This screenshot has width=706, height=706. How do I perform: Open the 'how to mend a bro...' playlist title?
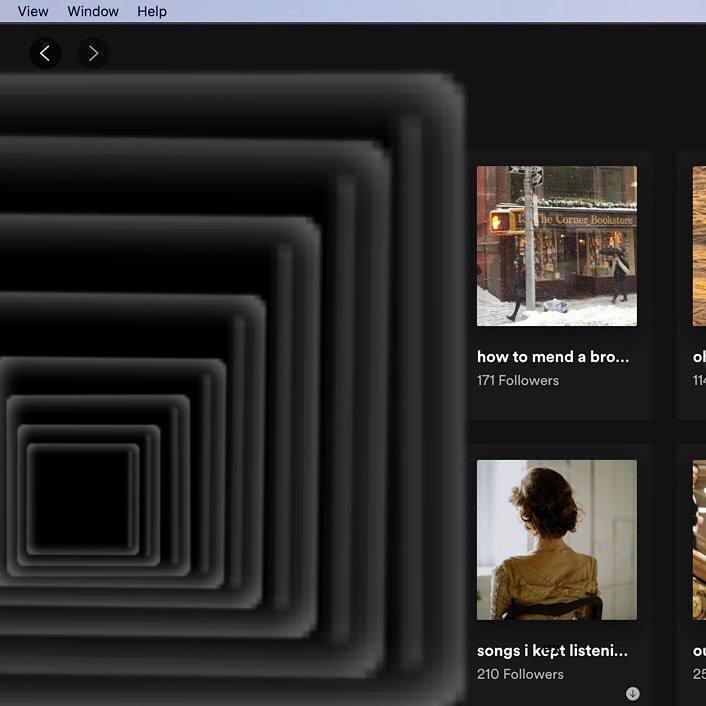553,357
